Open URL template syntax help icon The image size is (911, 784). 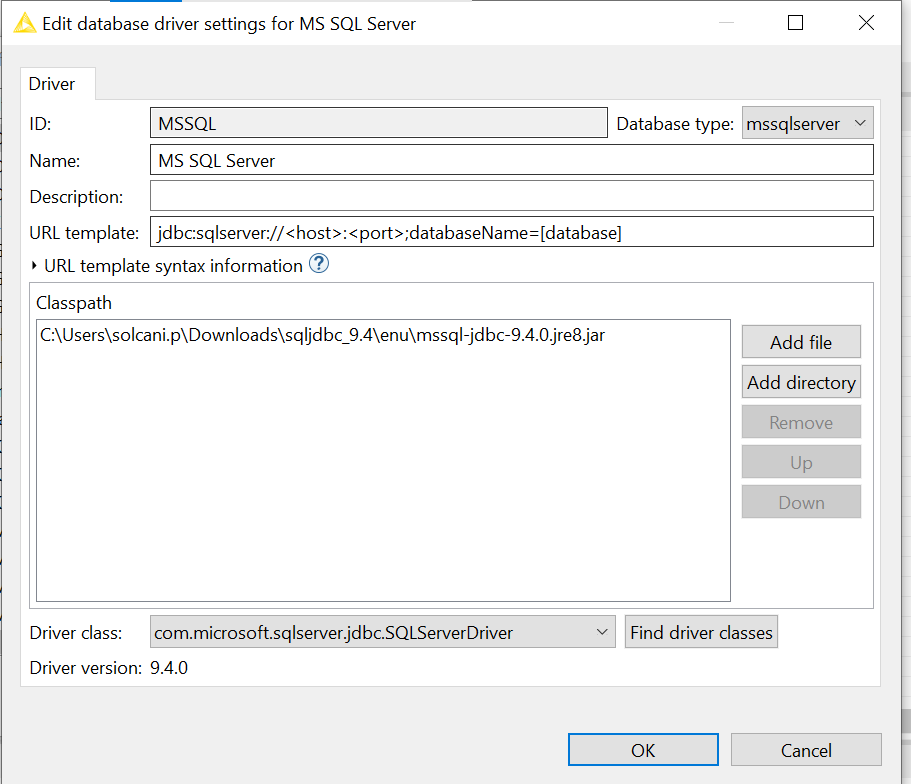318,265
